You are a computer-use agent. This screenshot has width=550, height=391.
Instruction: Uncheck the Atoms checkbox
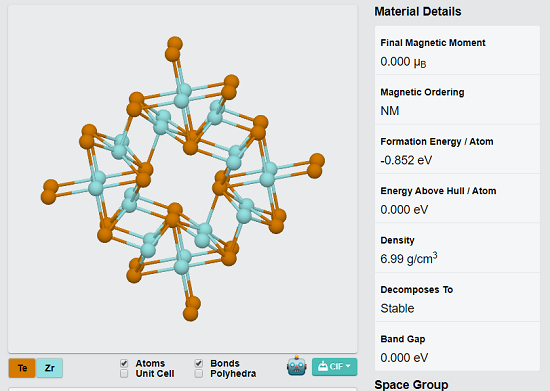pos(124,363)
